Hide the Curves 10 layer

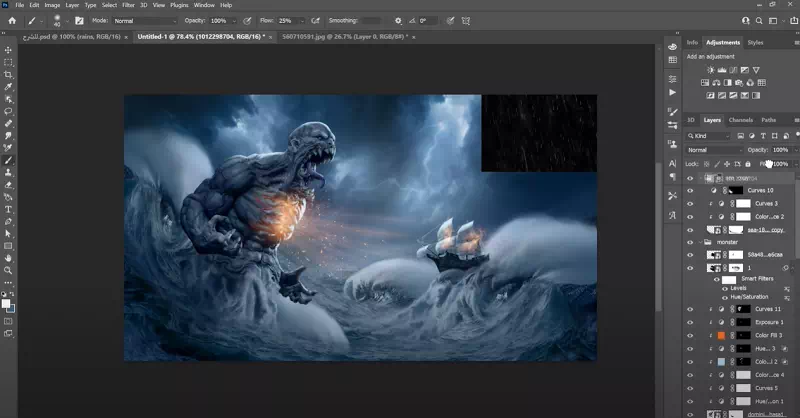coord(690,190)
